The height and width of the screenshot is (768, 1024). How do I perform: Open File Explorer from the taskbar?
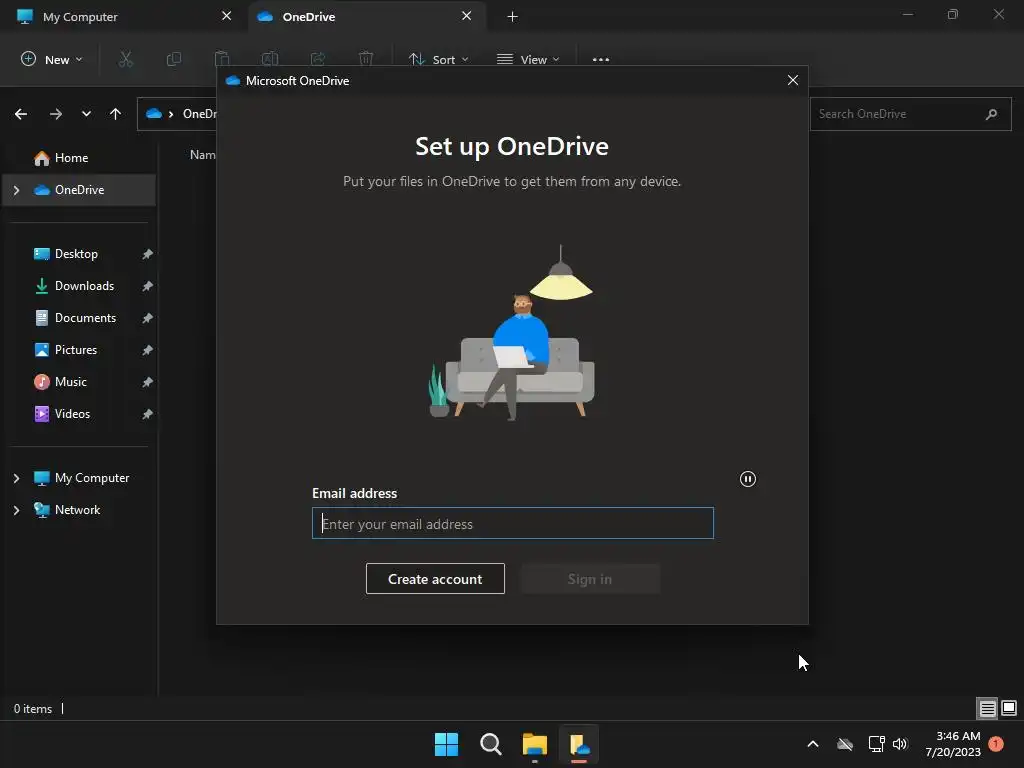[534, 744]
